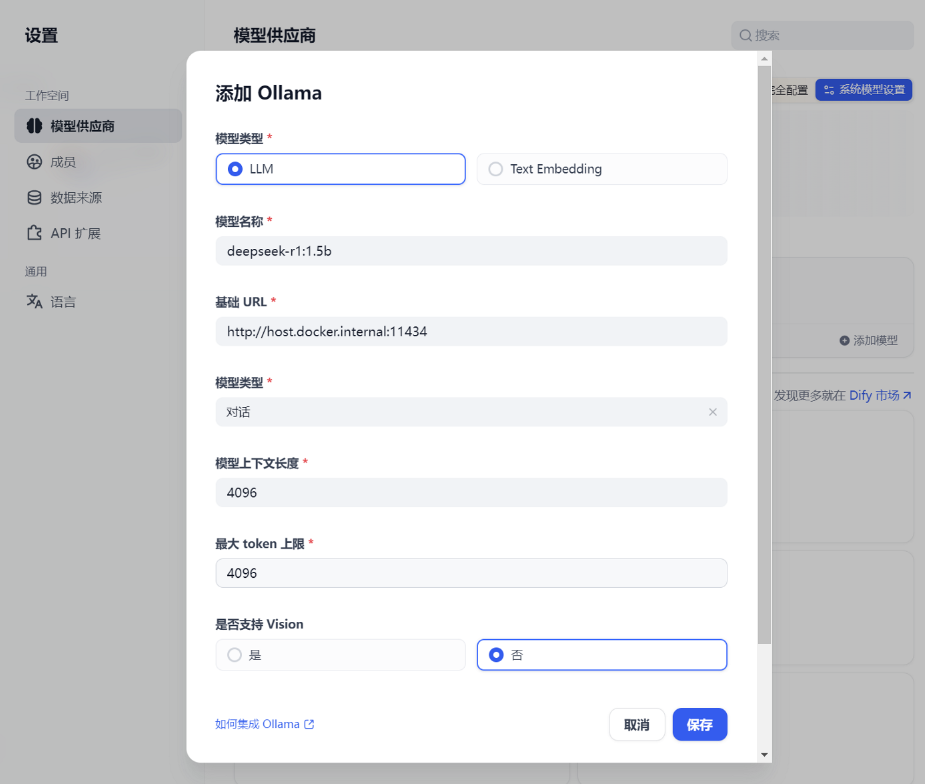Click the 搜索 search field
This screenshot has width=925, height=784.
[x=822, y=35]
